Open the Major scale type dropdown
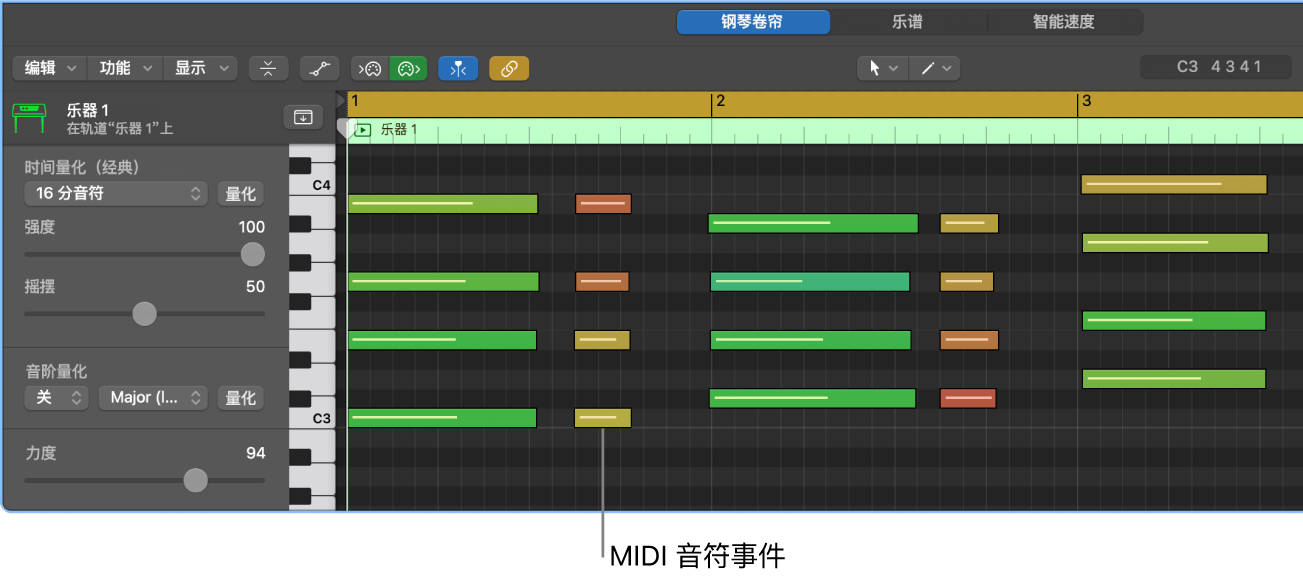Image resolution: width=1303 pixels, height=577 pixels. click(x=153, y=397)
